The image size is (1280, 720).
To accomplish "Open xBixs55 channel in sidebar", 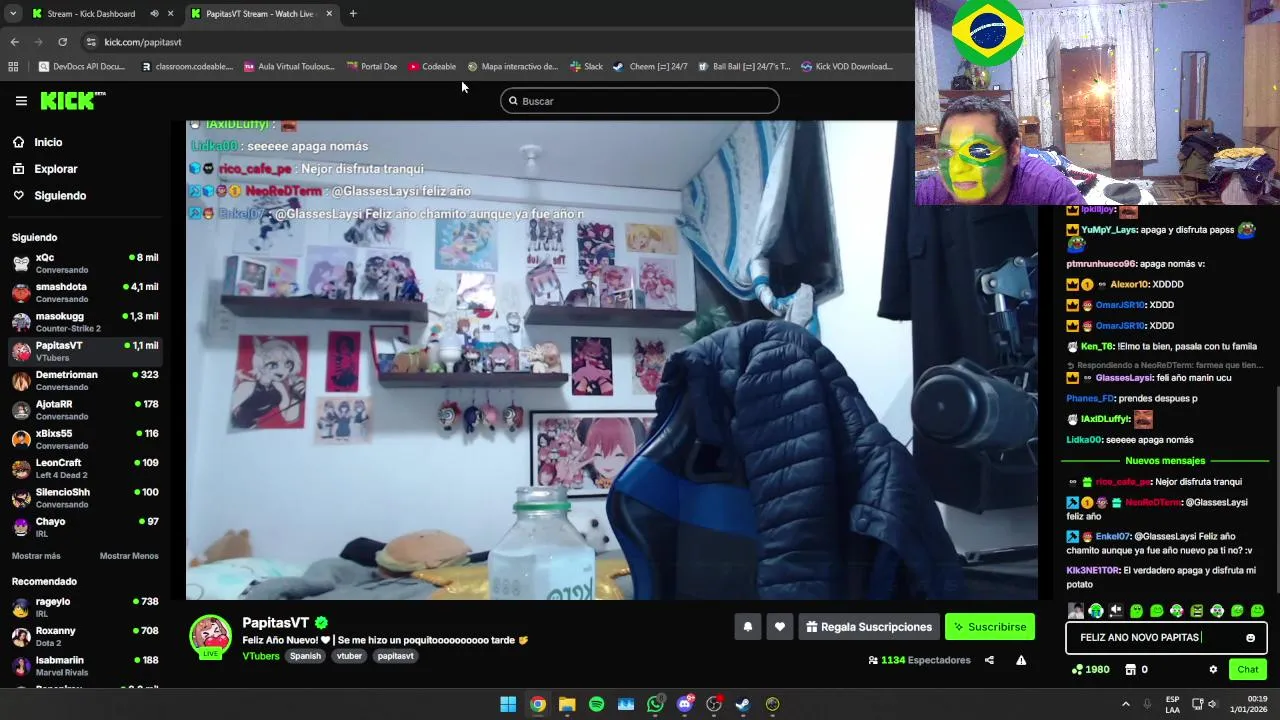I will click(x=85, y=439).
